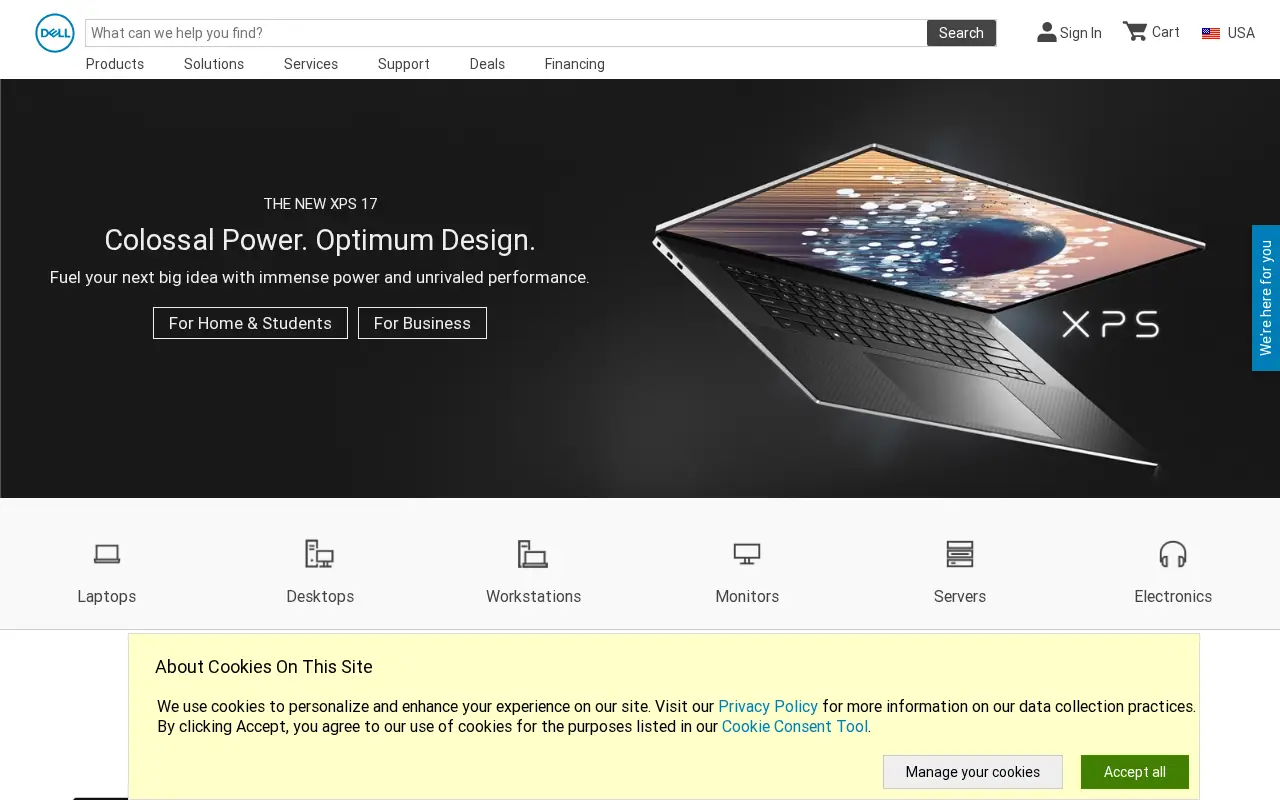The image size is (1280, 800).
Task: Open the Laptops category icon
Action: [x=107, y=553]
